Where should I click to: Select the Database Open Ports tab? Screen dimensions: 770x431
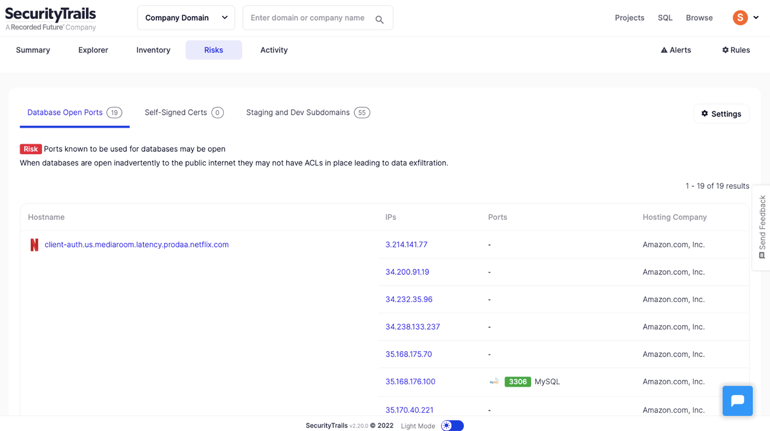pyautogui.click(x=75, y=112)
